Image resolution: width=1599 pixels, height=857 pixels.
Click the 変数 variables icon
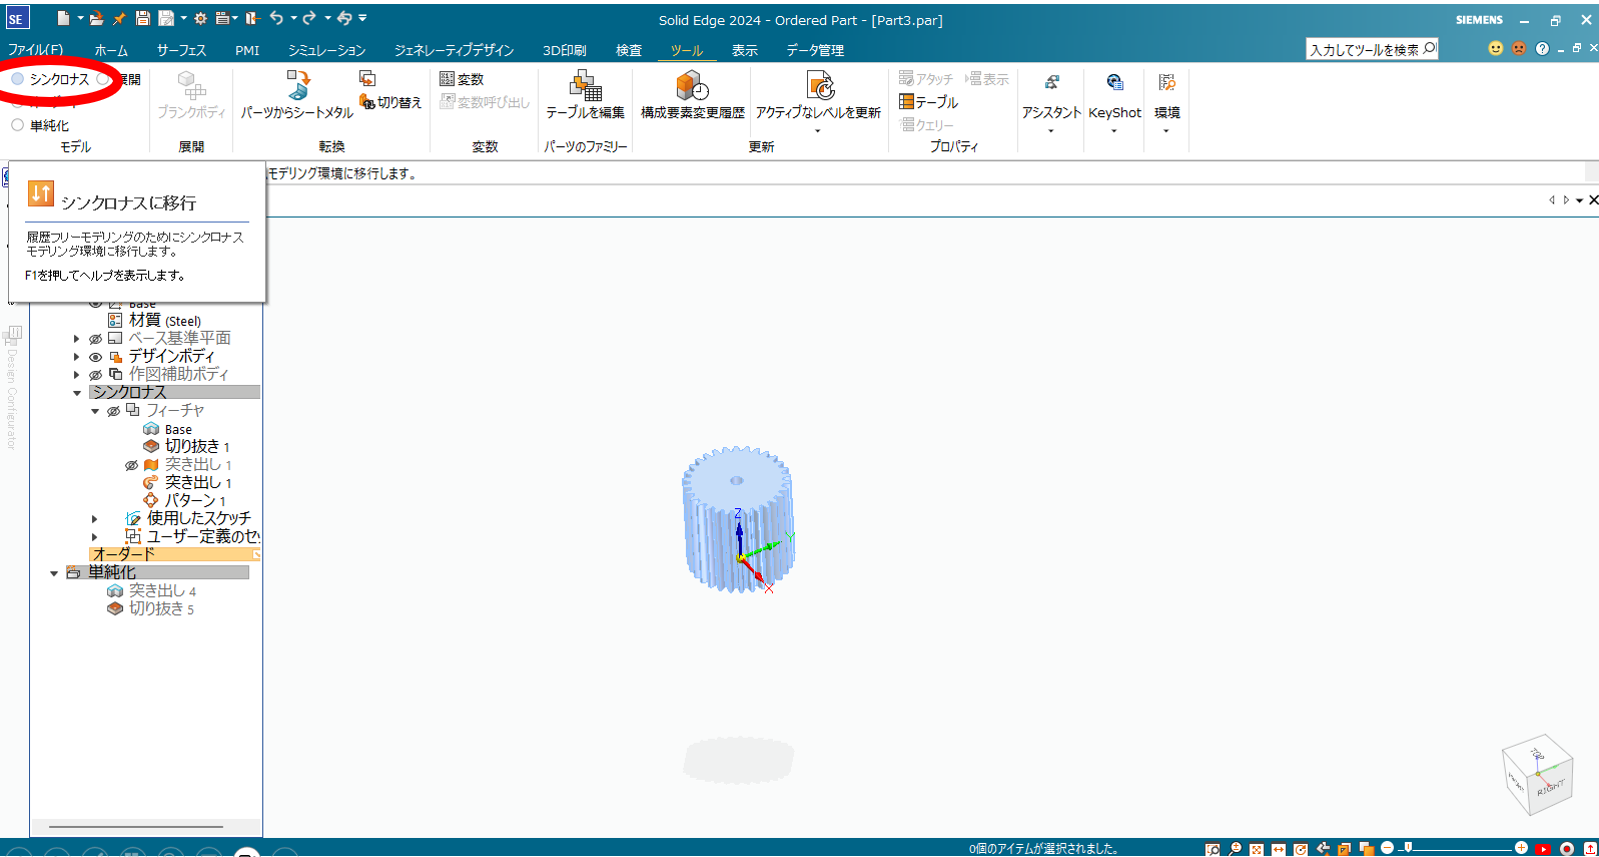[x=462, y=79]
